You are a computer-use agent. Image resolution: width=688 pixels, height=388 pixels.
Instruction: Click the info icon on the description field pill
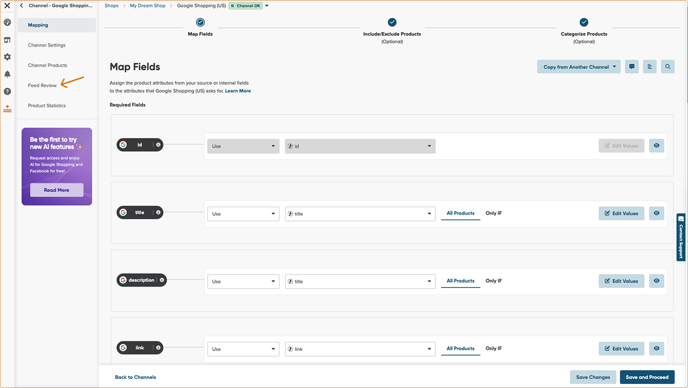[161, 280]
